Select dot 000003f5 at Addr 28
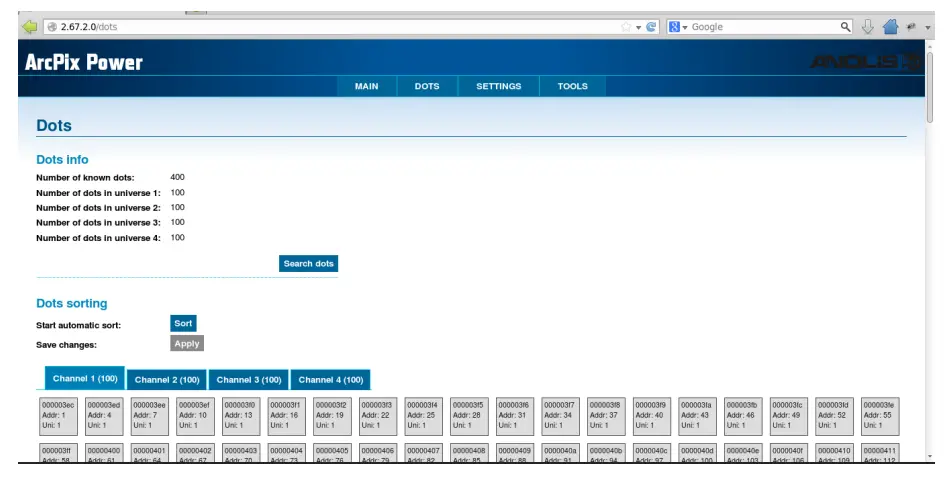The width and height of the screenshot is (947, 481). click(x=469, y=416)
